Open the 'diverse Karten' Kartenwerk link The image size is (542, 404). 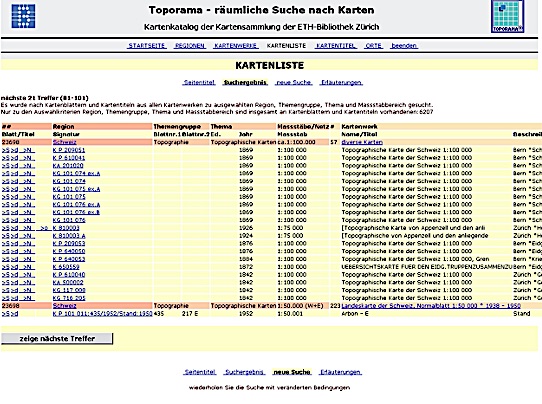coord(362,142)
